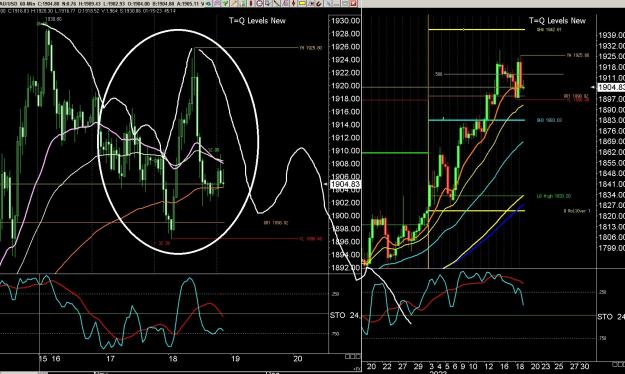Click date 18 on the left time axis
The image size is (625, 374).
pyautogui.click(x=173, y=358)
